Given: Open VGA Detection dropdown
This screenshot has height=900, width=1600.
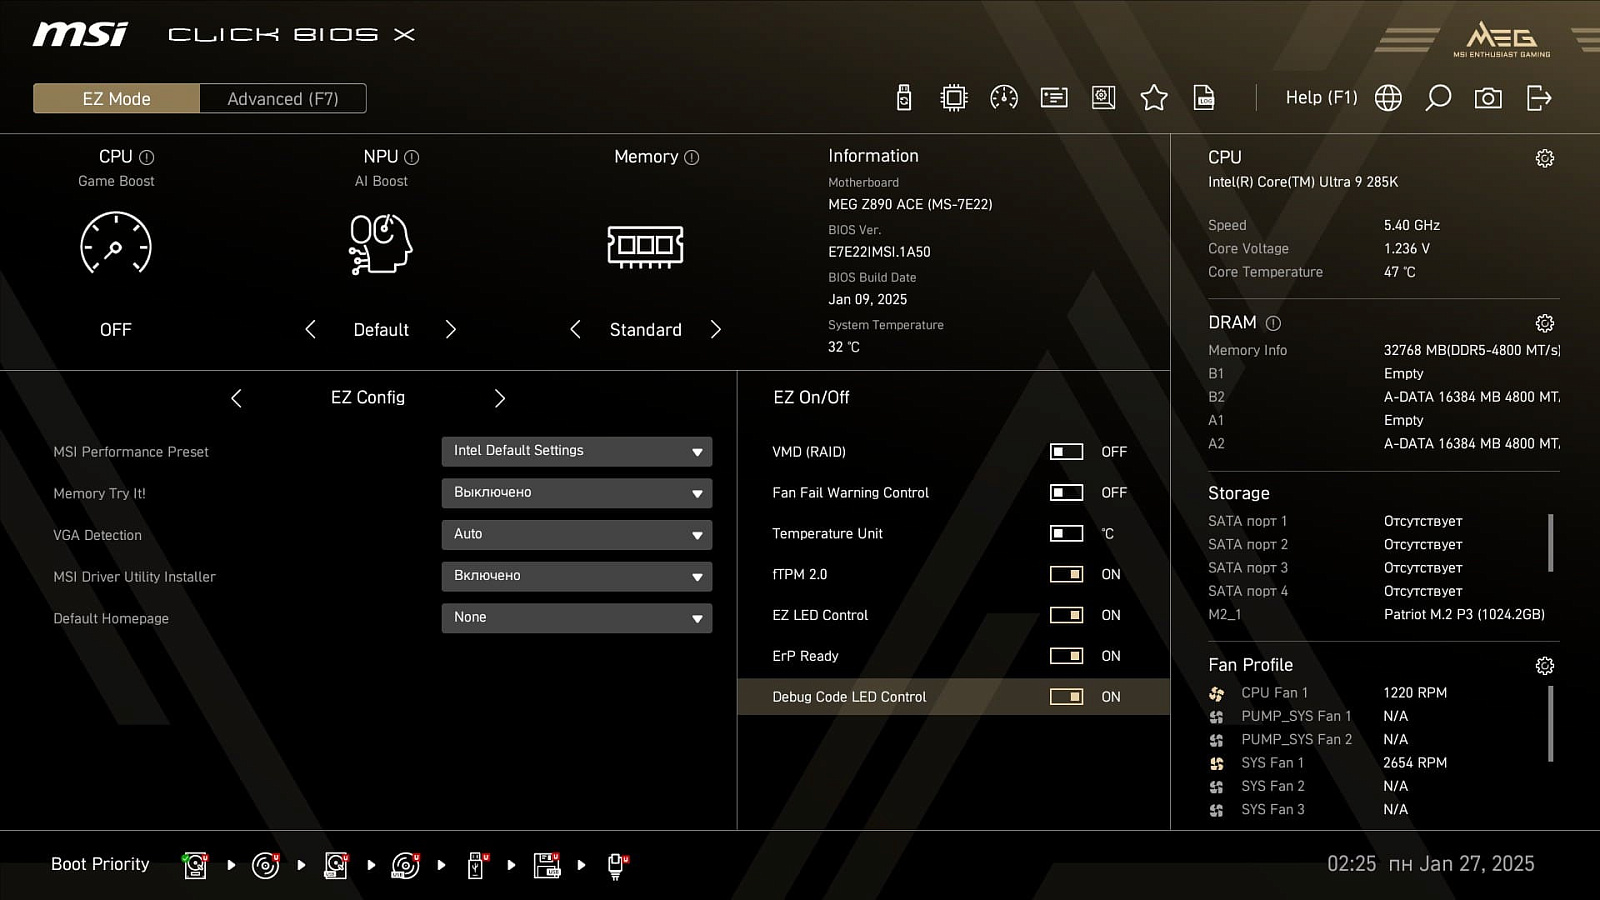Looking at the screenshot, I should click(x=577, y=535).
